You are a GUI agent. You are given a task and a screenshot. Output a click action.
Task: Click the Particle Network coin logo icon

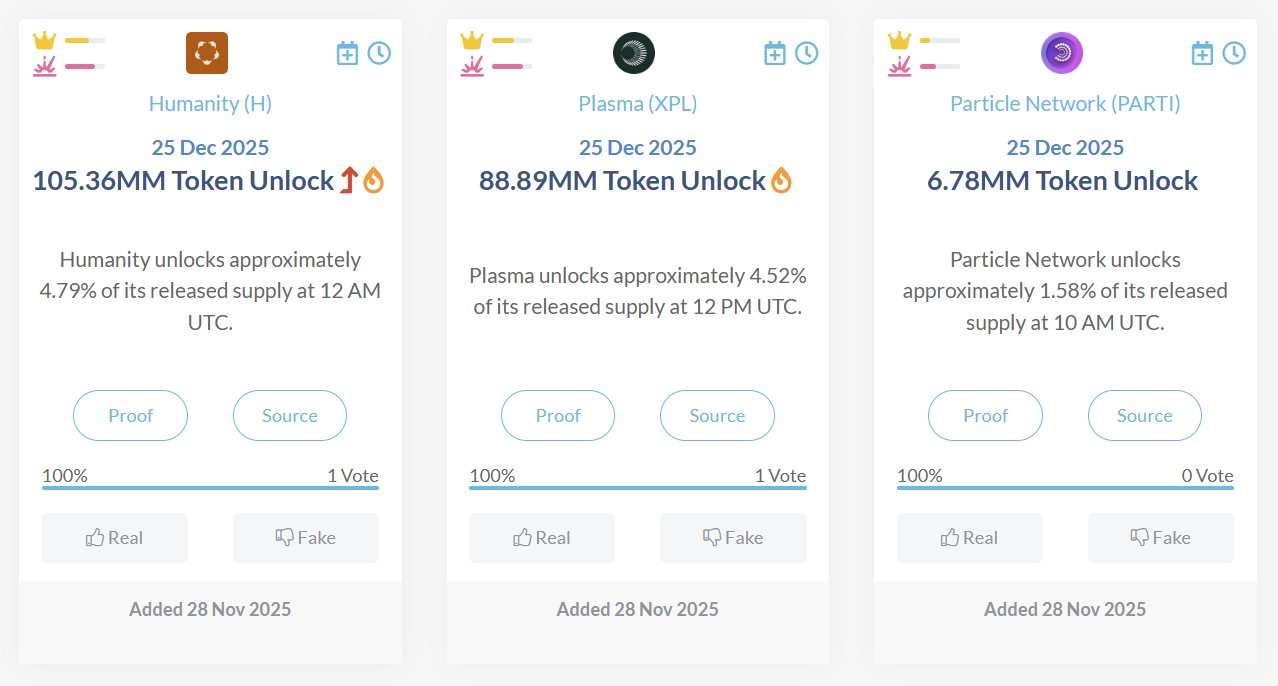(x=1062, y=53)
